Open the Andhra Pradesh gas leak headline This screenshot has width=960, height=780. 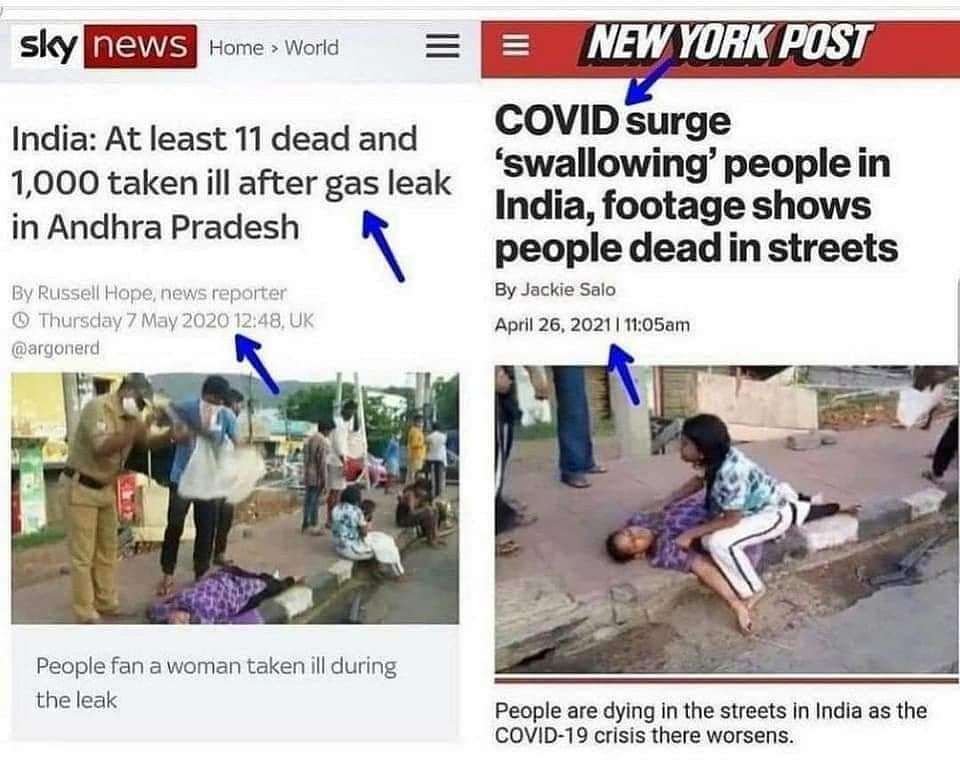231,183
